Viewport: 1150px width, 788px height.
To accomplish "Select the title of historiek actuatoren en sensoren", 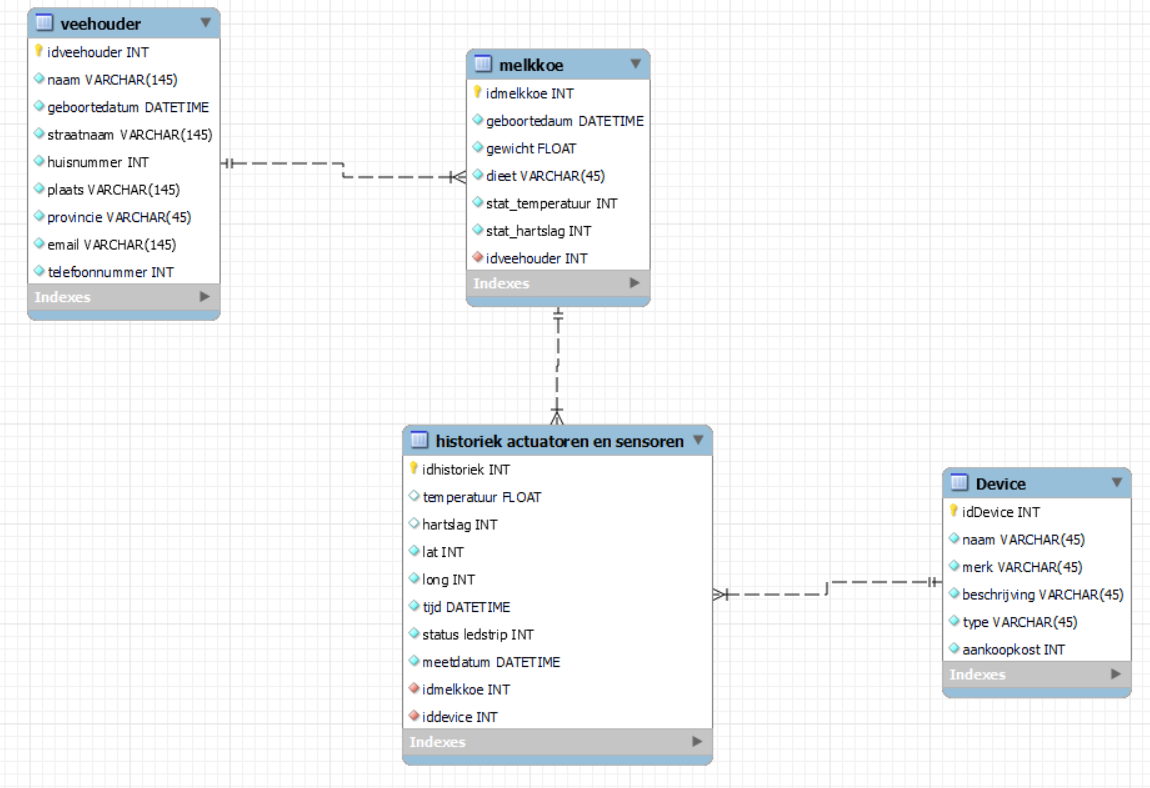I will click(560, 440).
